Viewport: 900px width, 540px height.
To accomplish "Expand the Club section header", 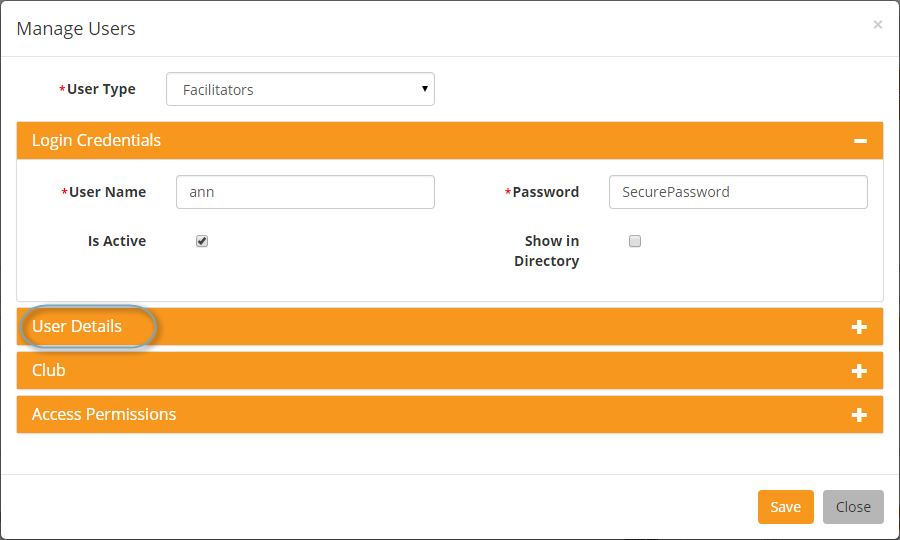I will (x=450, y=371).
